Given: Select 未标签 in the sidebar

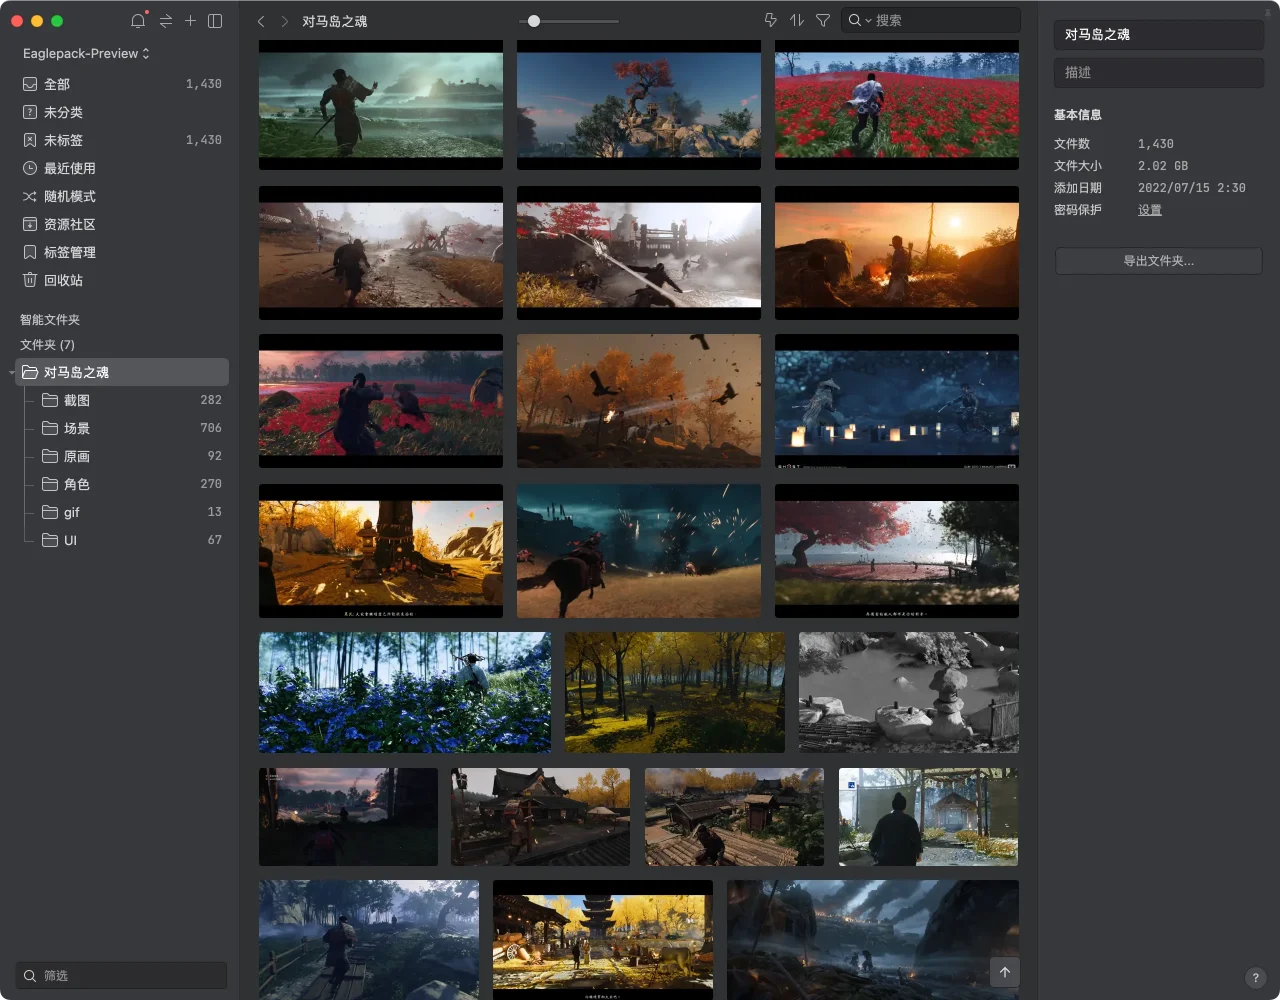Looking at the screenshot, I should coord(122,140).
